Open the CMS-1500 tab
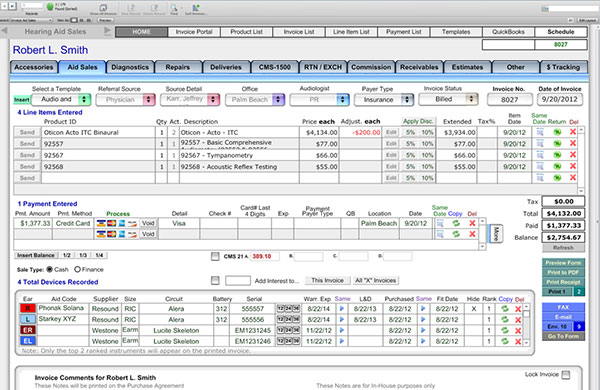The width and height of the screenshot is (600, 390). click(x=274, y=67)
